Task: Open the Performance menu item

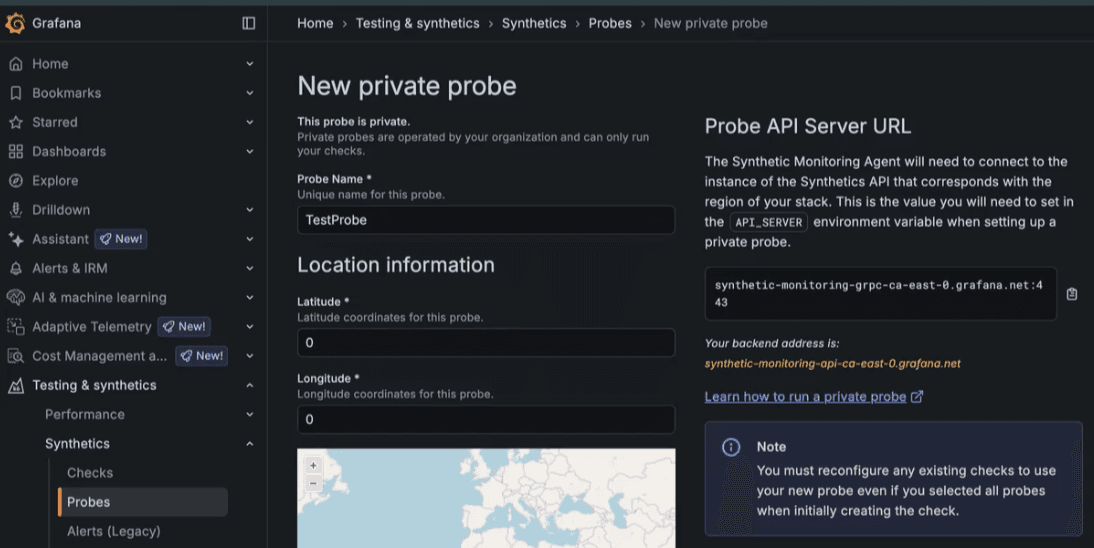Action: pyautogui.click(x=85, y=415)
